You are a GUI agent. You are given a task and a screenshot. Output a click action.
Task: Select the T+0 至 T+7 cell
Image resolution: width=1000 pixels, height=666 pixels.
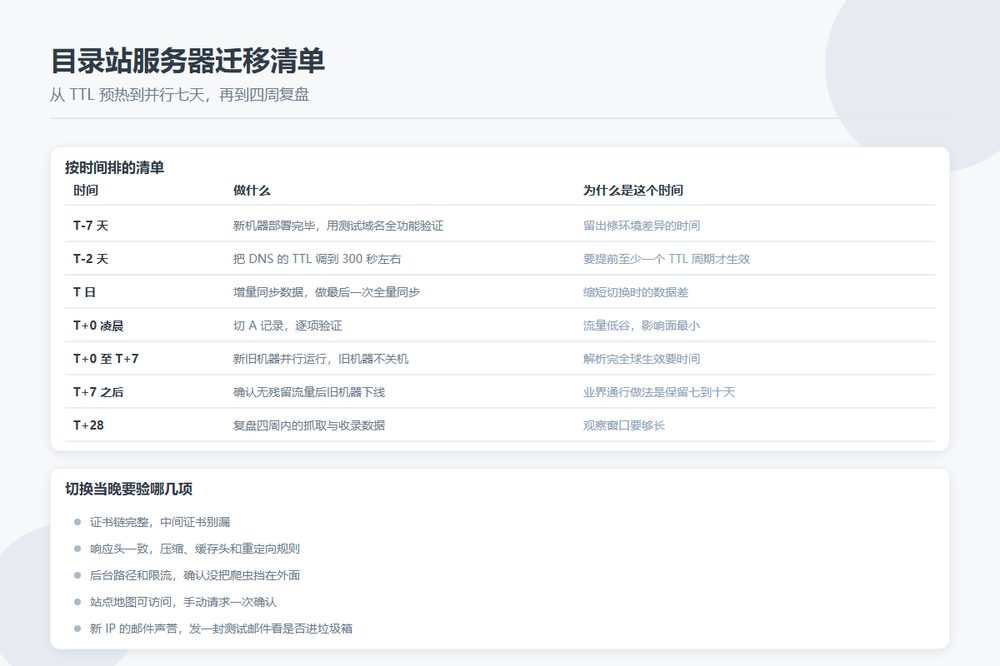pos(106,359)
